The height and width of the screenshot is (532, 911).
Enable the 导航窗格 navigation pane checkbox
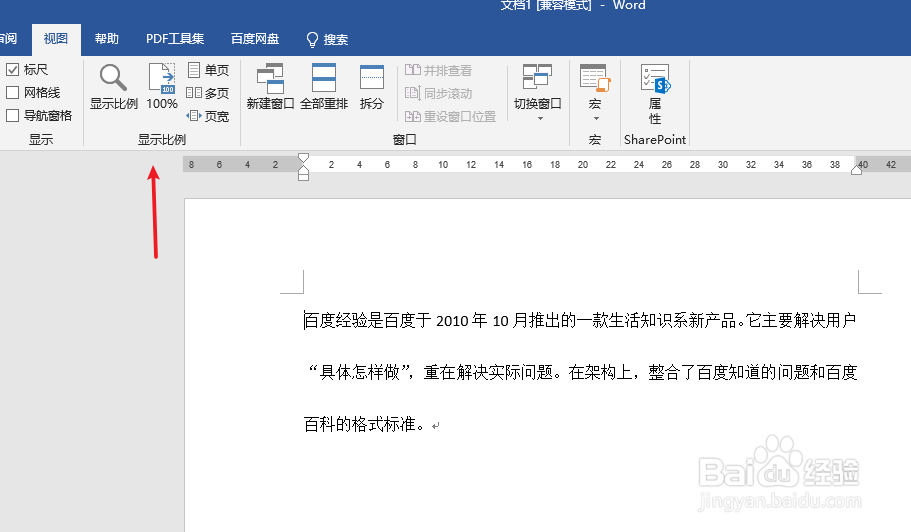pos(13,116)
